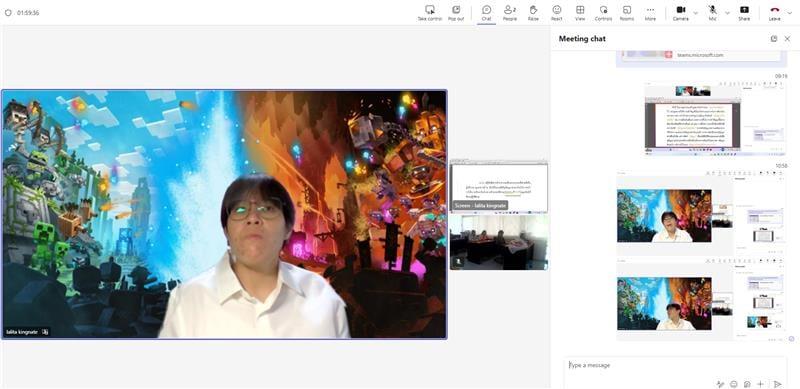The width and height of the screenshot is (800, 389).
Task: Send the chat message
Action: click(x=777, y=384)
